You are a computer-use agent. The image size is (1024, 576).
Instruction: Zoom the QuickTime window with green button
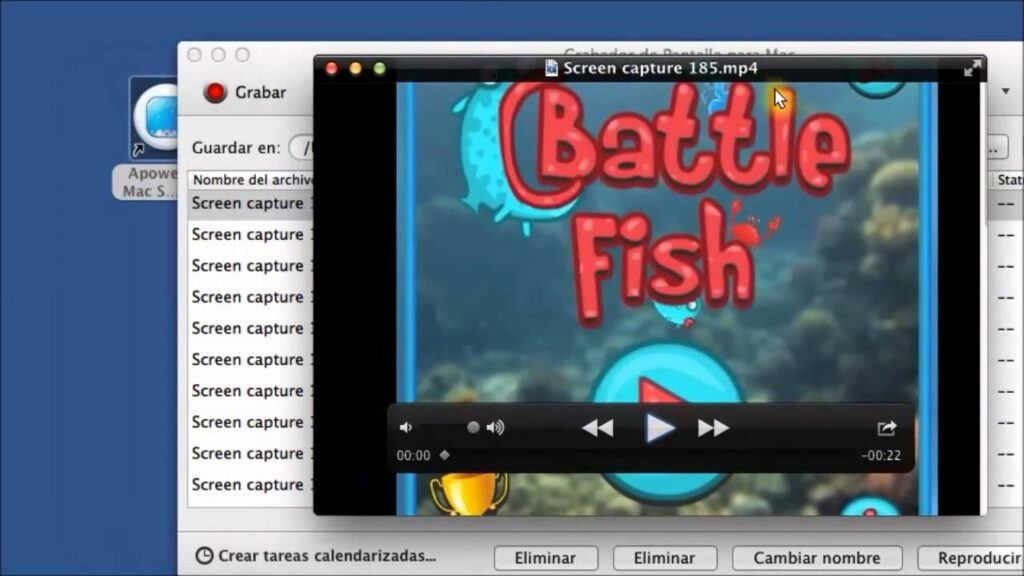point(379,69)
